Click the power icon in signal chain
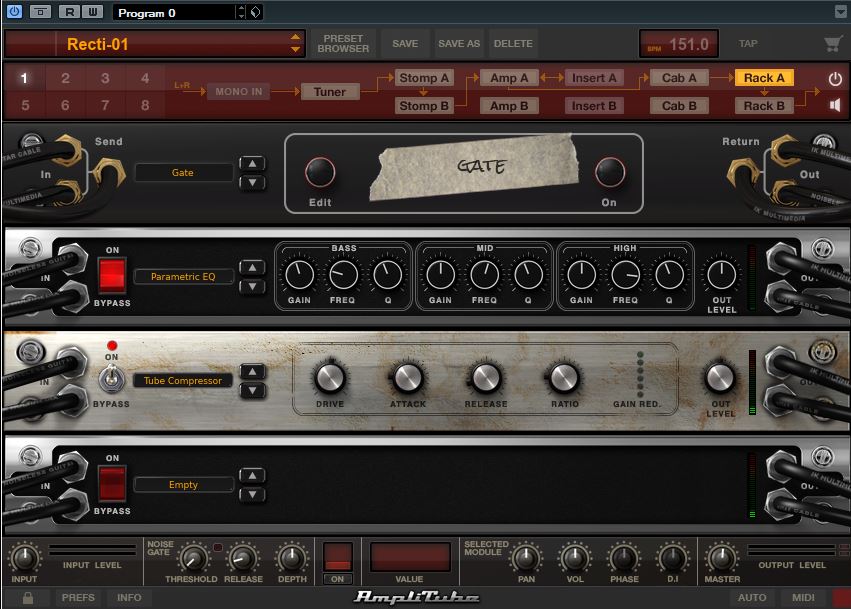 (835, 78)
